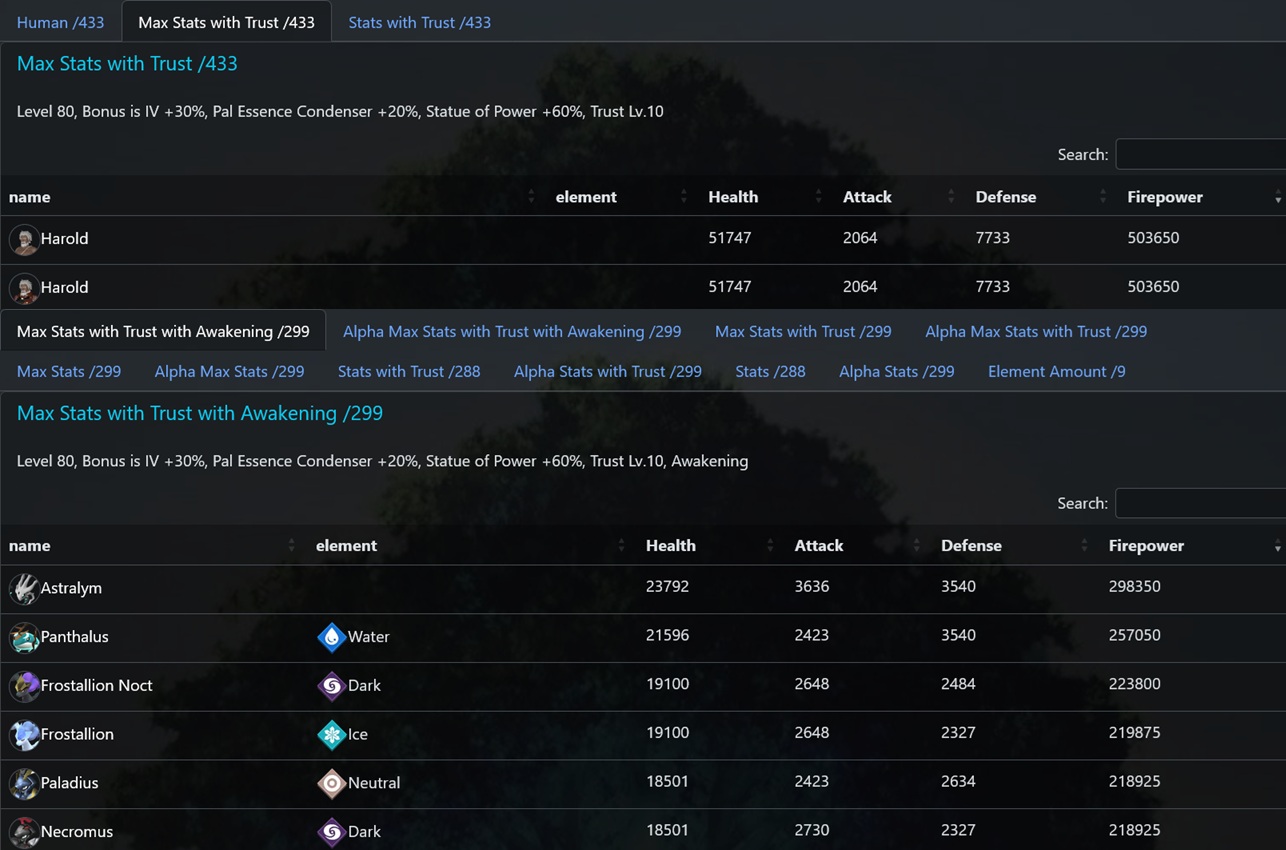This screenshot has width=1286, height=850.
Task: Sort the pal table by Attack column
Action: point(859,546)
